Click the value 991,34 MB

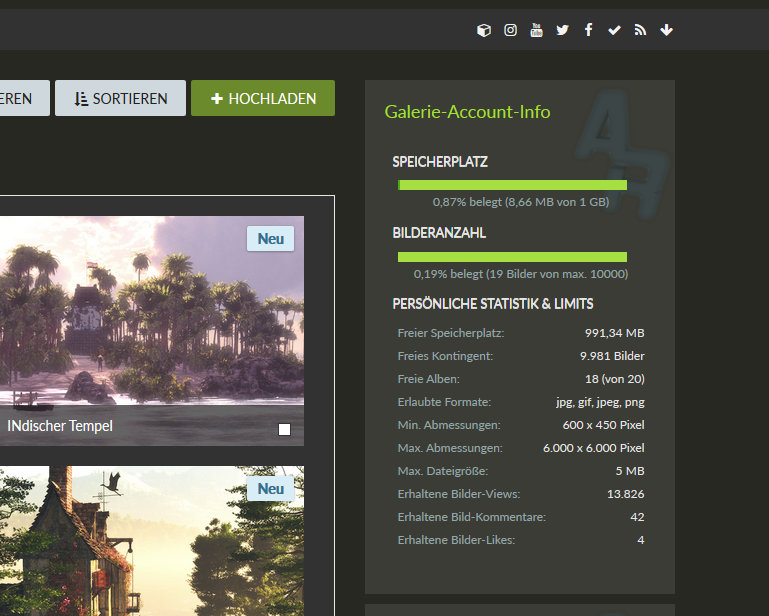615,333
